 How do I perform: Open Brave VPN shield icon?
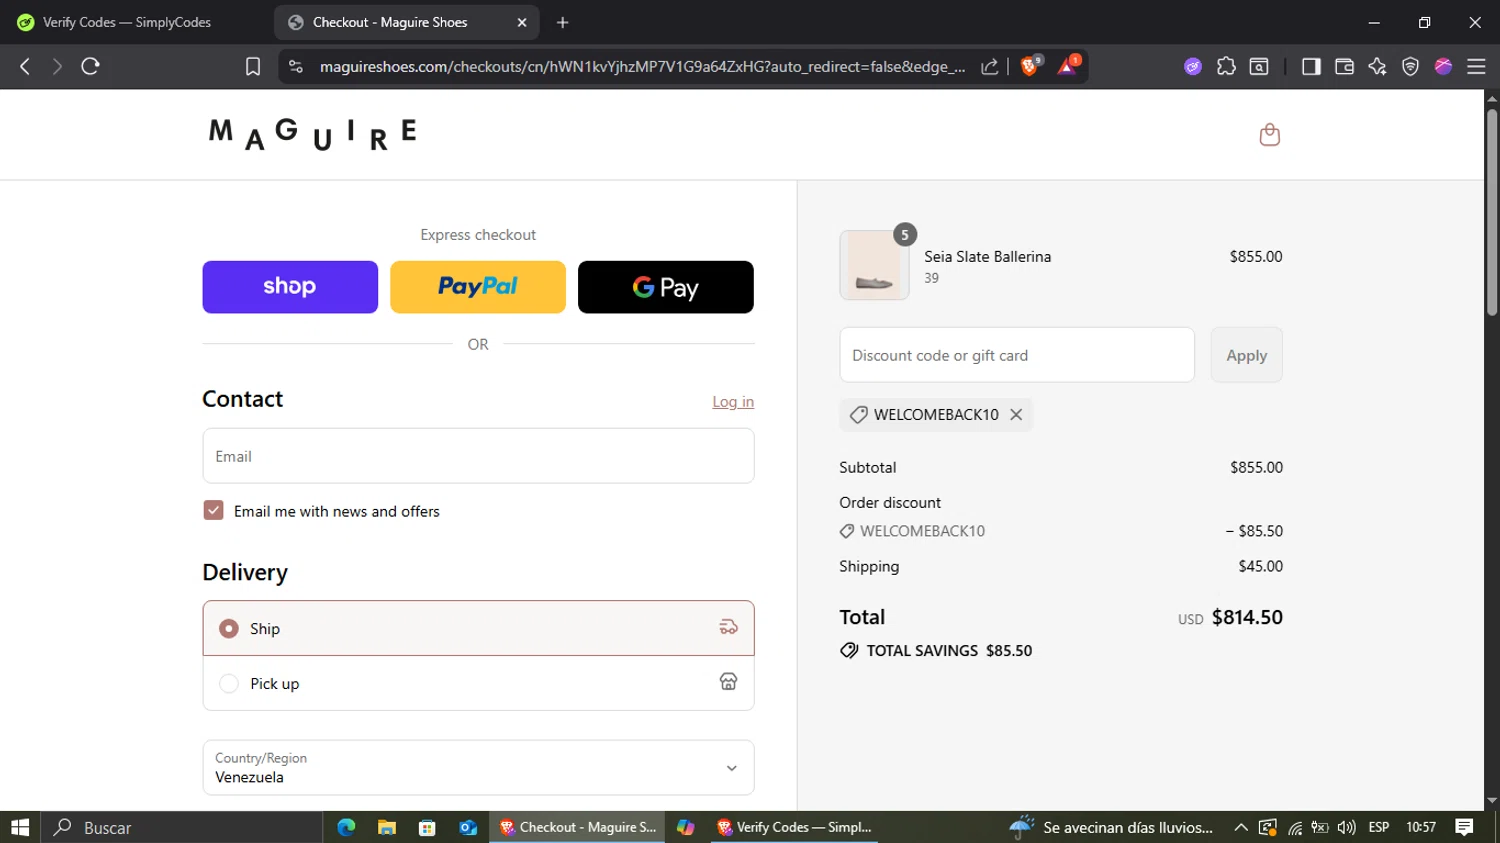click(x=1410, y=66)
